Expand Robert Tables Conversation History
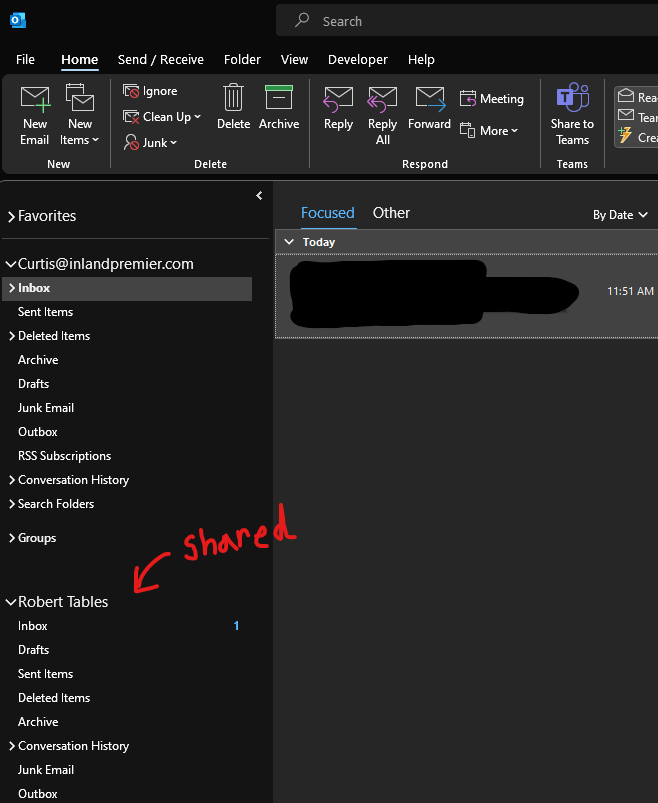Screen dimensions: 658x803 tap(12, 746)
